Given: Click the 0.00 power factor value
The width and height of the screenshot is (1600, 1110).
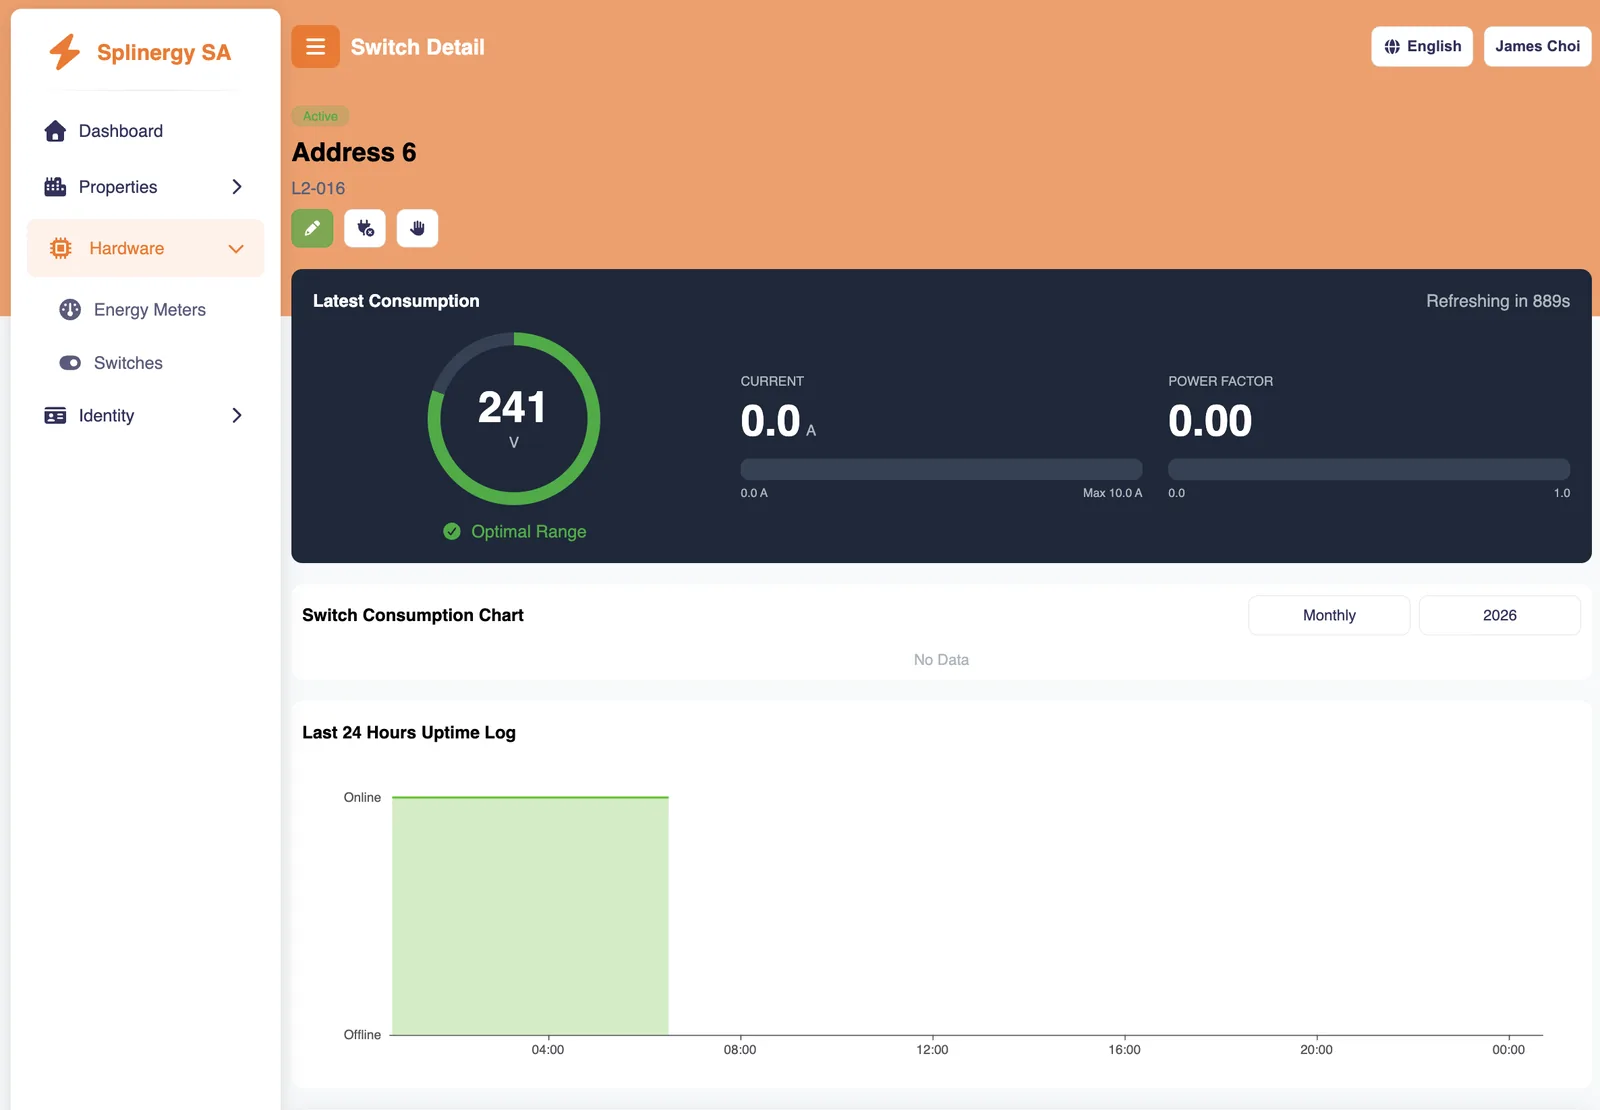Looking at the screenshot, I should coord(1210,421).
